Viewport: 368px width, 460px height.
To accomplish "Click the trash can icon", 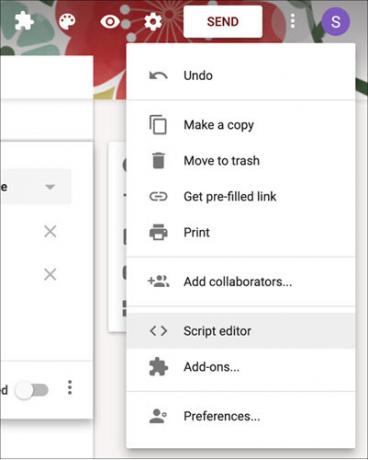I will coord(158,160).
